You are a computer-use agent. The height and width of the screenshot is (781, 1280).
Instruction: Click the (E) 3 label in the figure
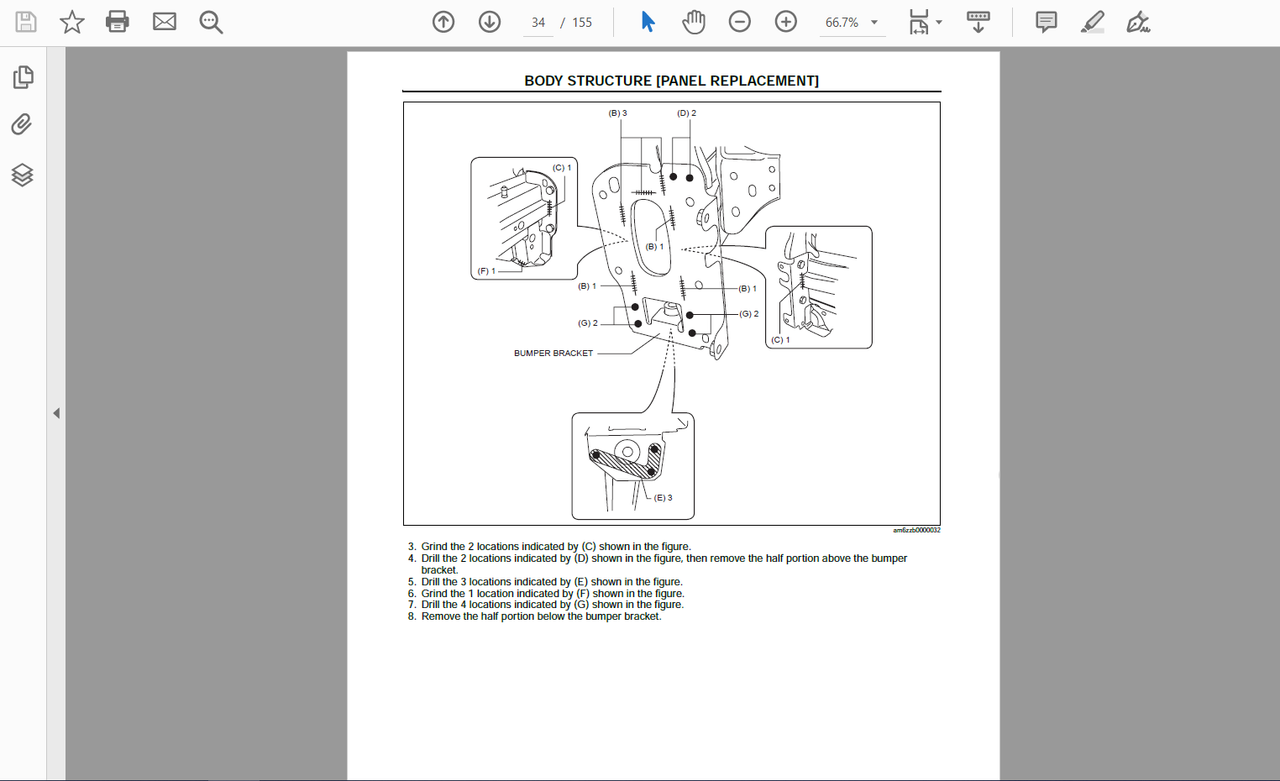point(663,498)
